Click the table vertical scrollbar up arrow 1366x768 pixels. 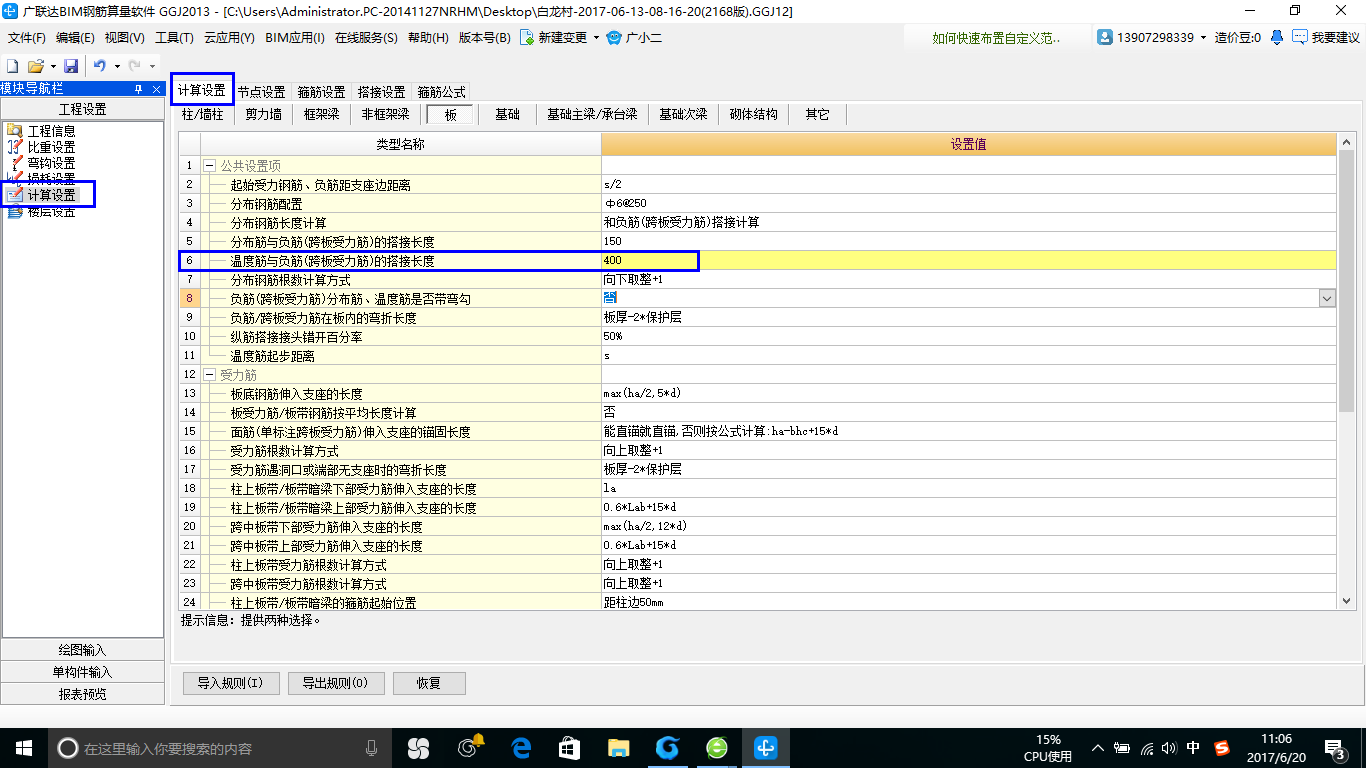click(1346, 142)
